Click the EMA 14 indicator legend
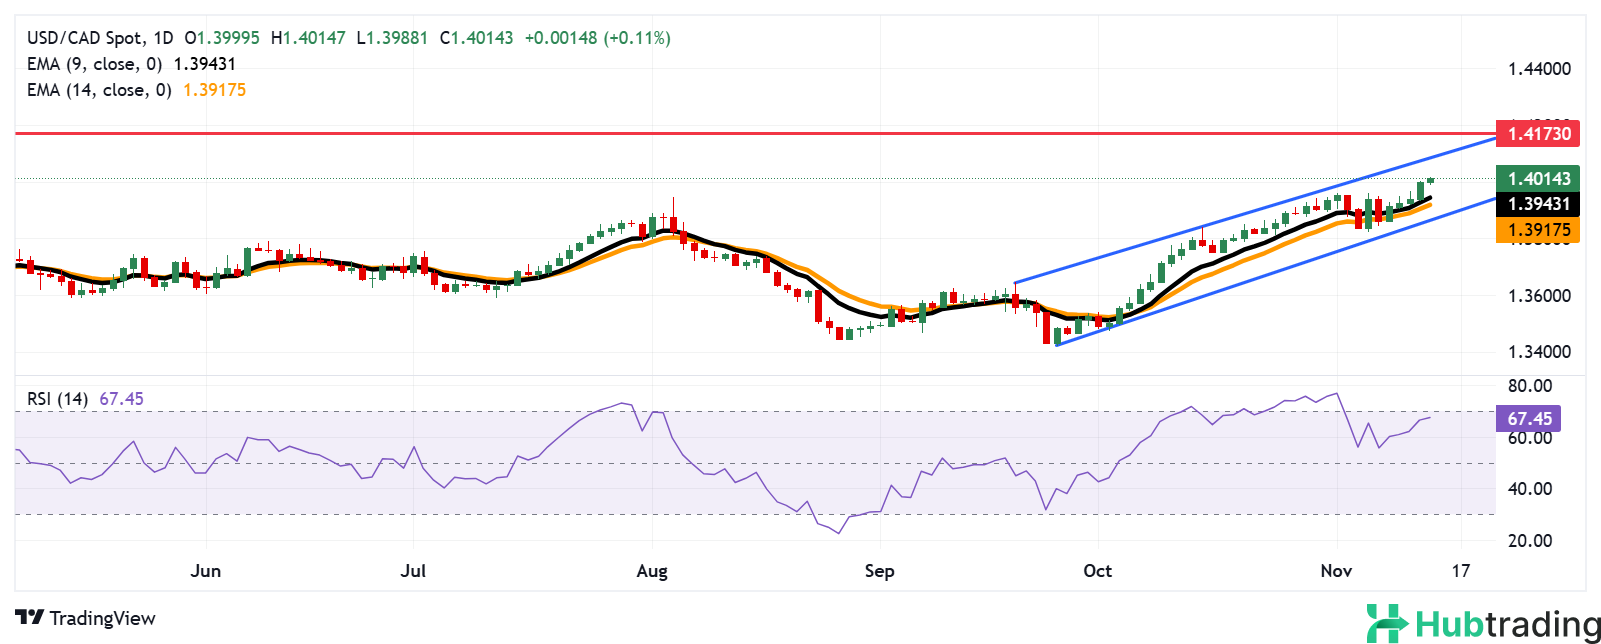This screenshot has width=1601, height=644. 99,90
